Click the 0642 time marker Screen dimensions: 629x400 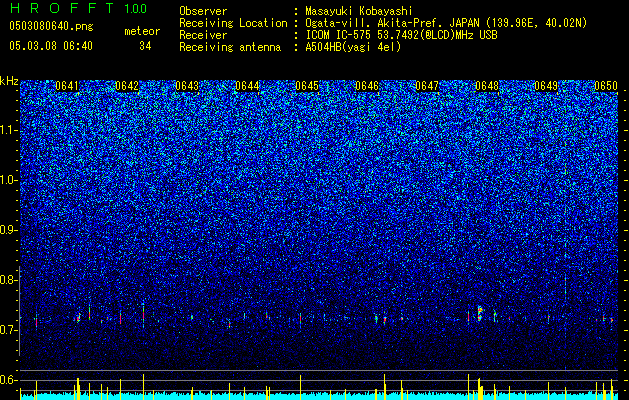127,86
